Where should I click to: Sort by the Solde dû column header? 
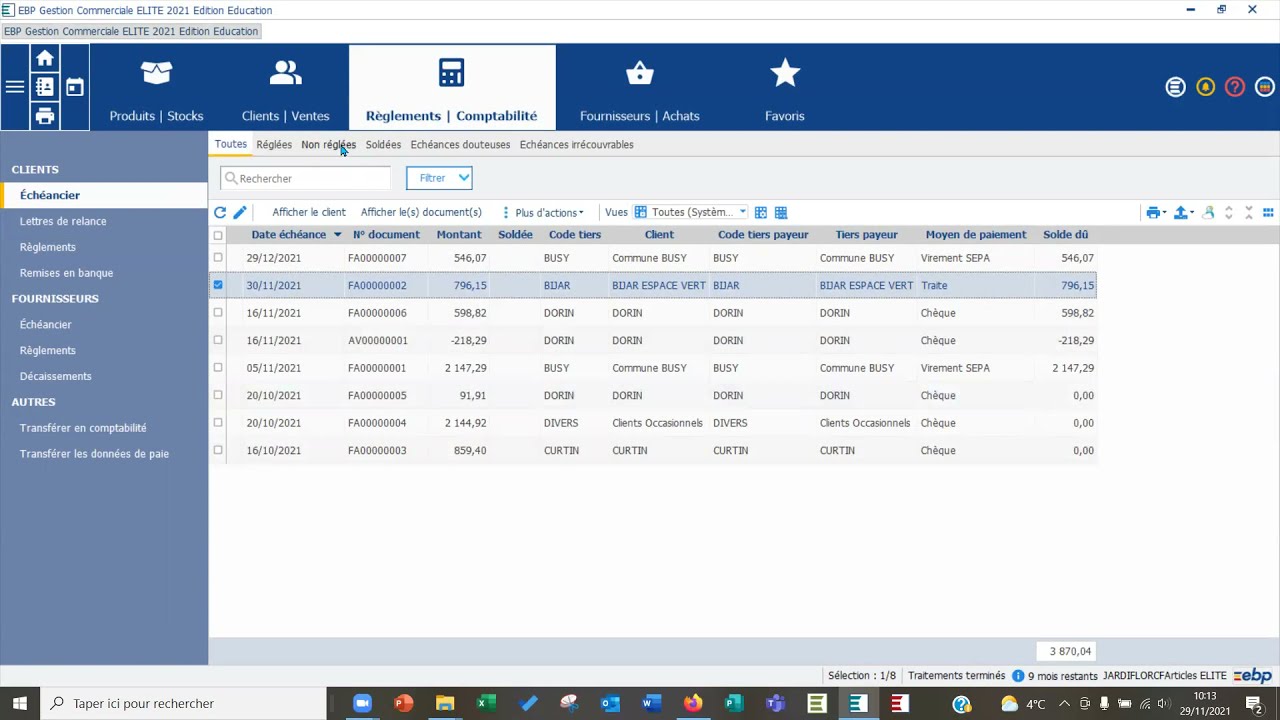tap(1066, 235)
